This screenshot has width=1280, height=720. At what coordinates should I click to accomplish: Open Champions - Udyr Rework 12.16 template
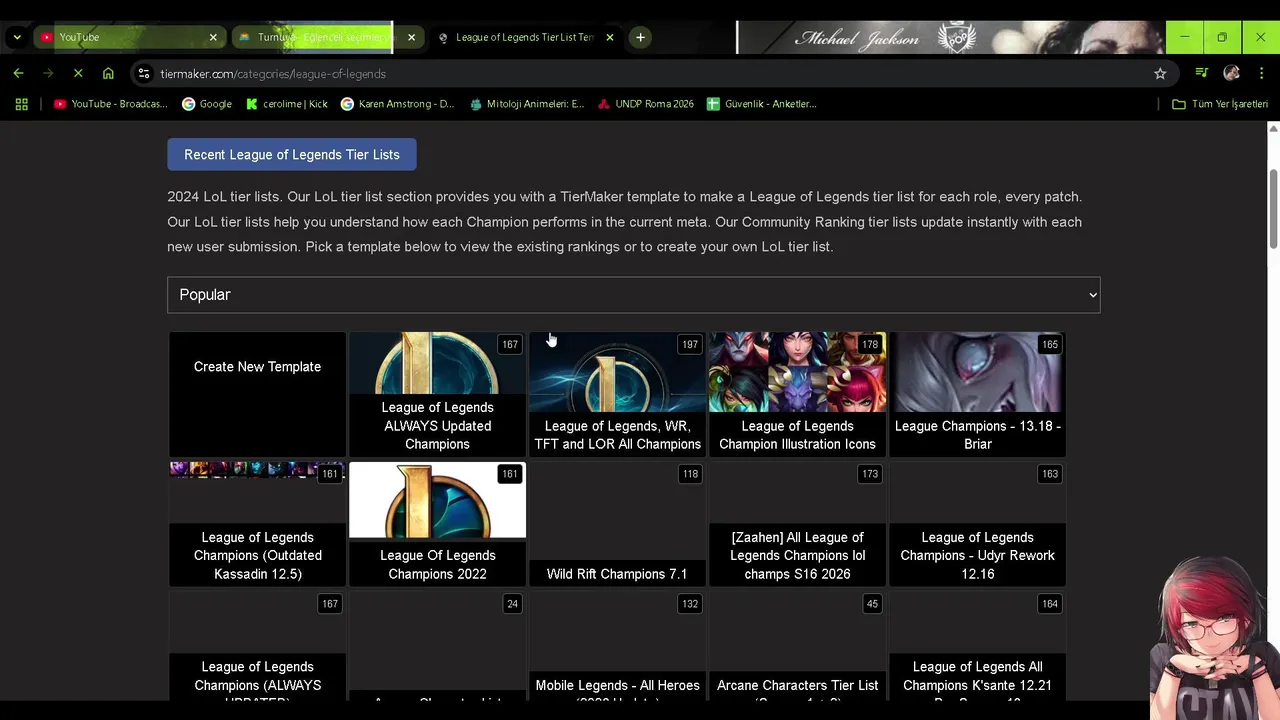tap(977, 524)
